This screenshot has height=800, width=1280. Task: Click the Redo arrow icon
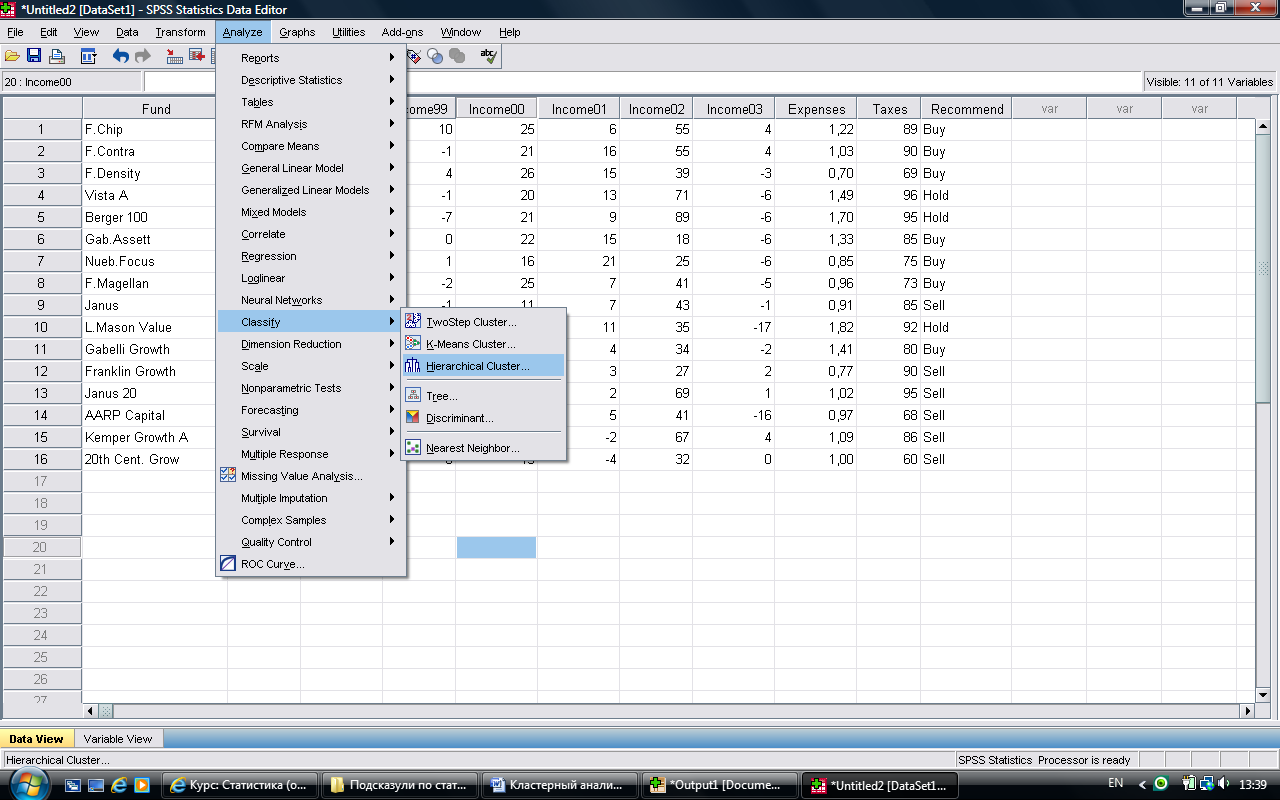tap(143, 56)
